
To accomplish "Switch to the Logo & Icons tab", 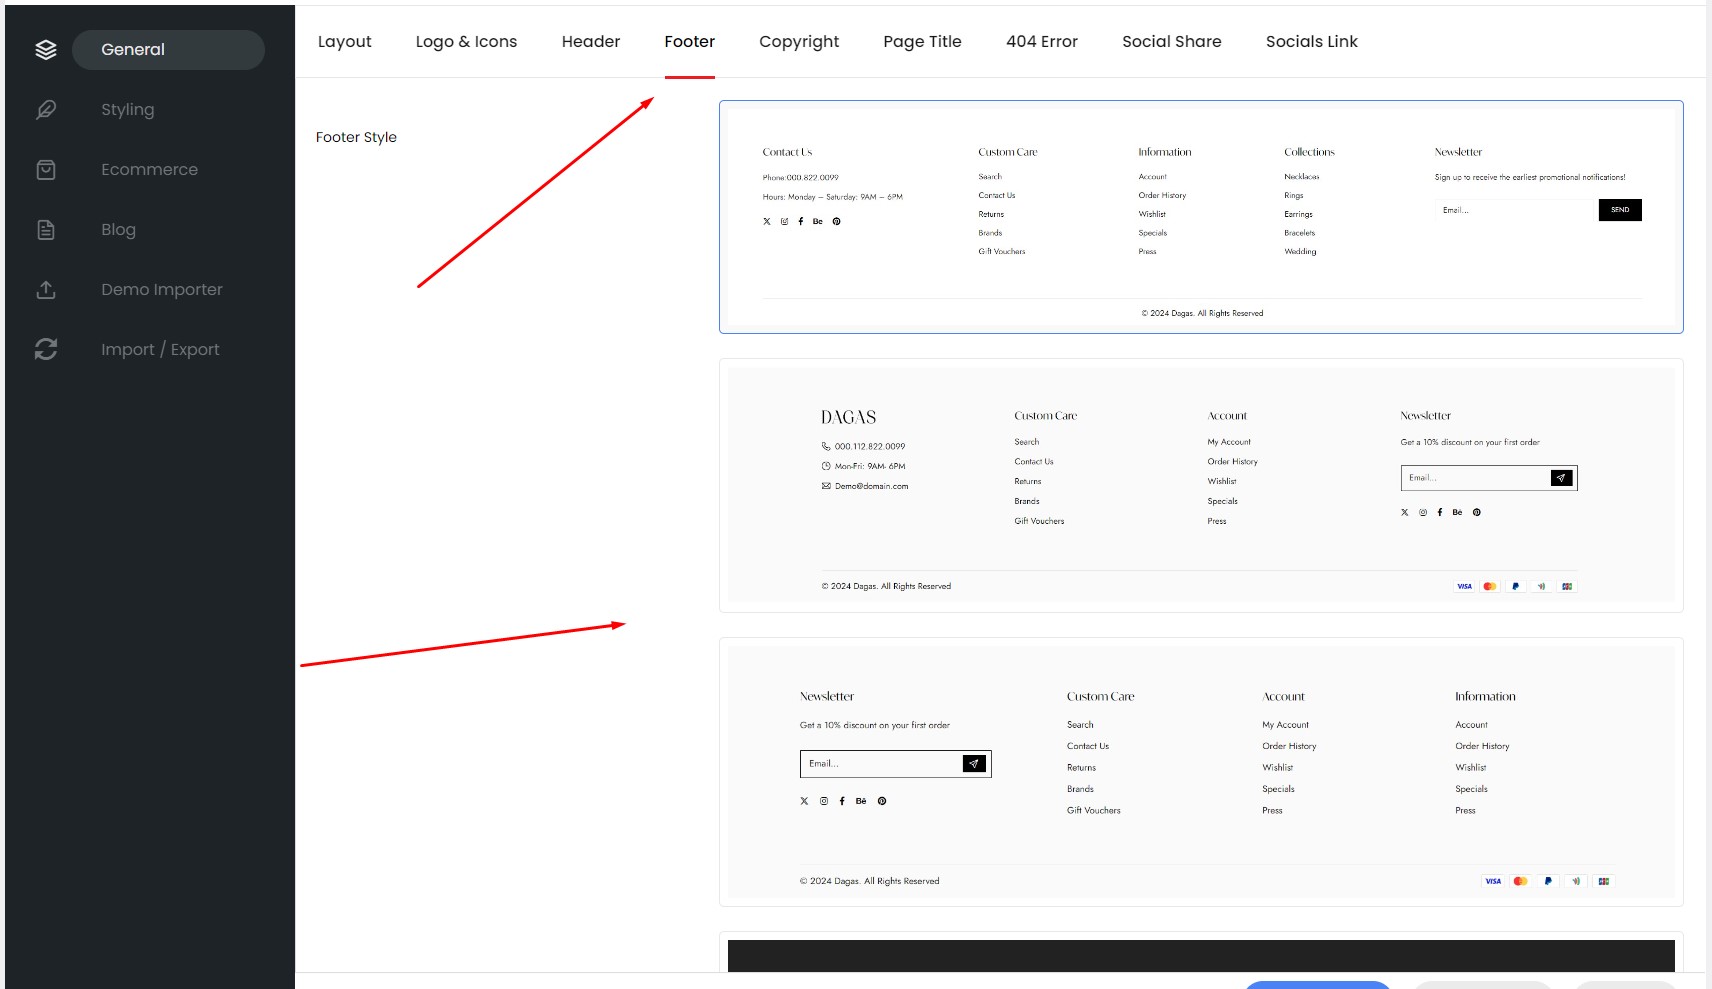I will point(466,42).
